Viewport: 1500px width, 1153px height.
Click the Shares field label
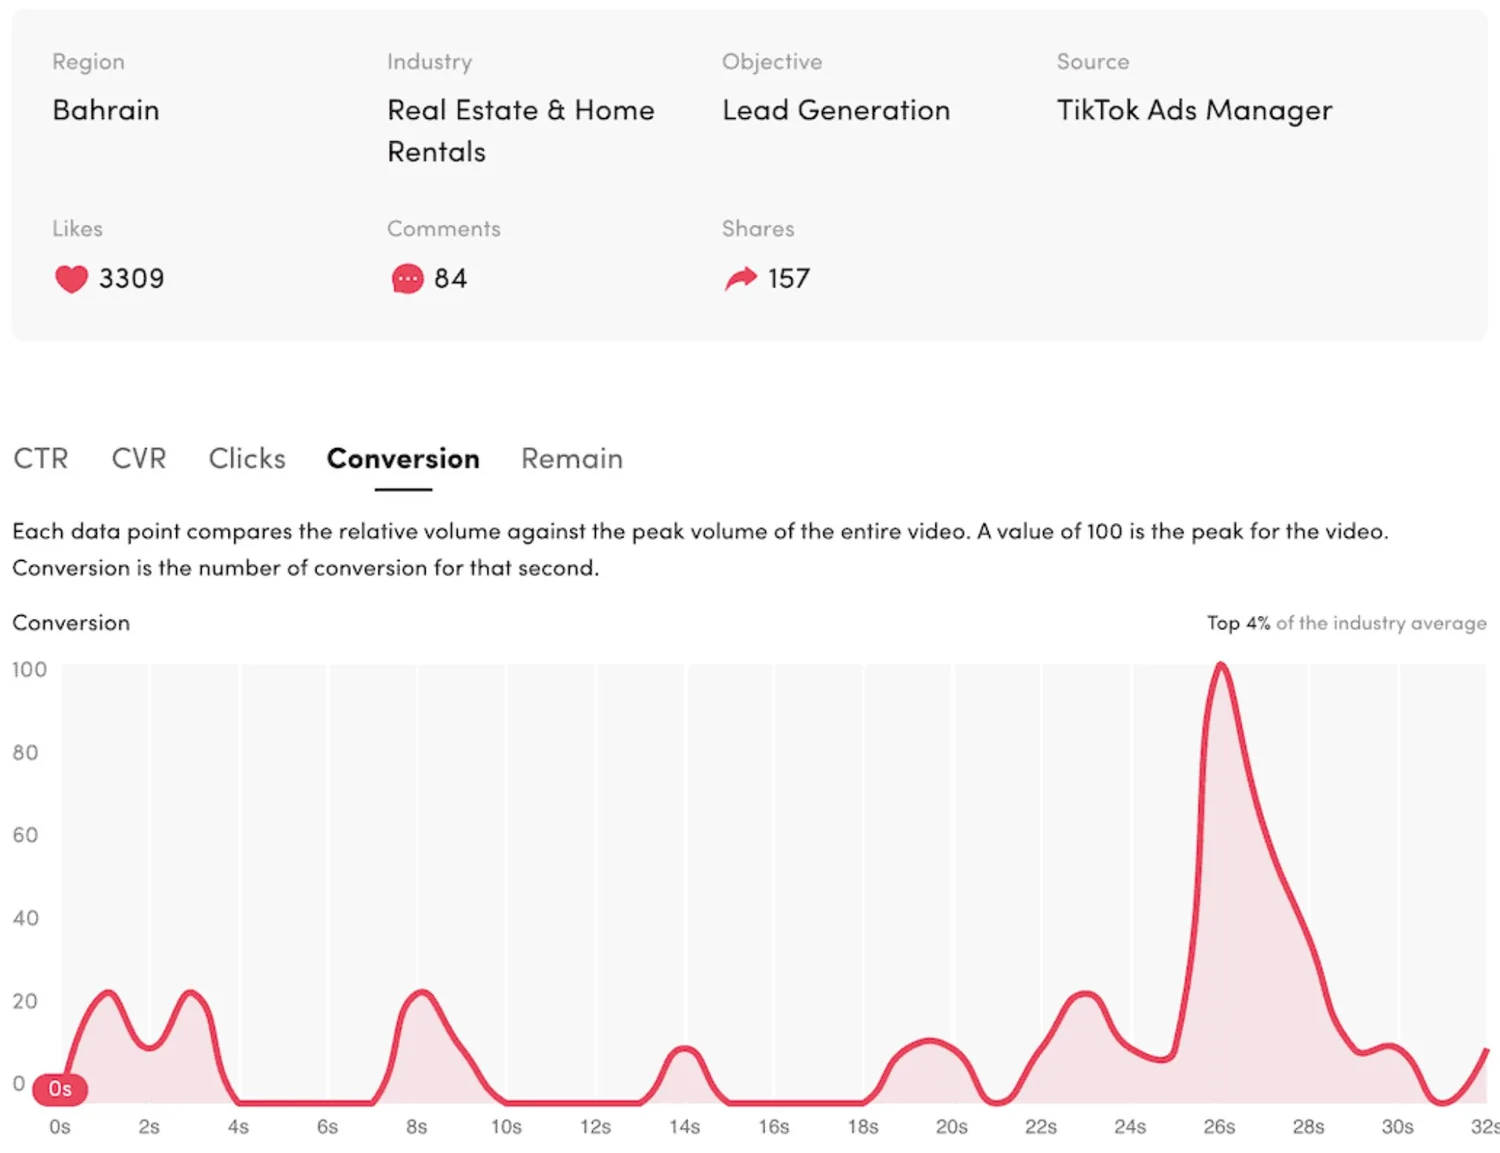click(x=758, y=229)
